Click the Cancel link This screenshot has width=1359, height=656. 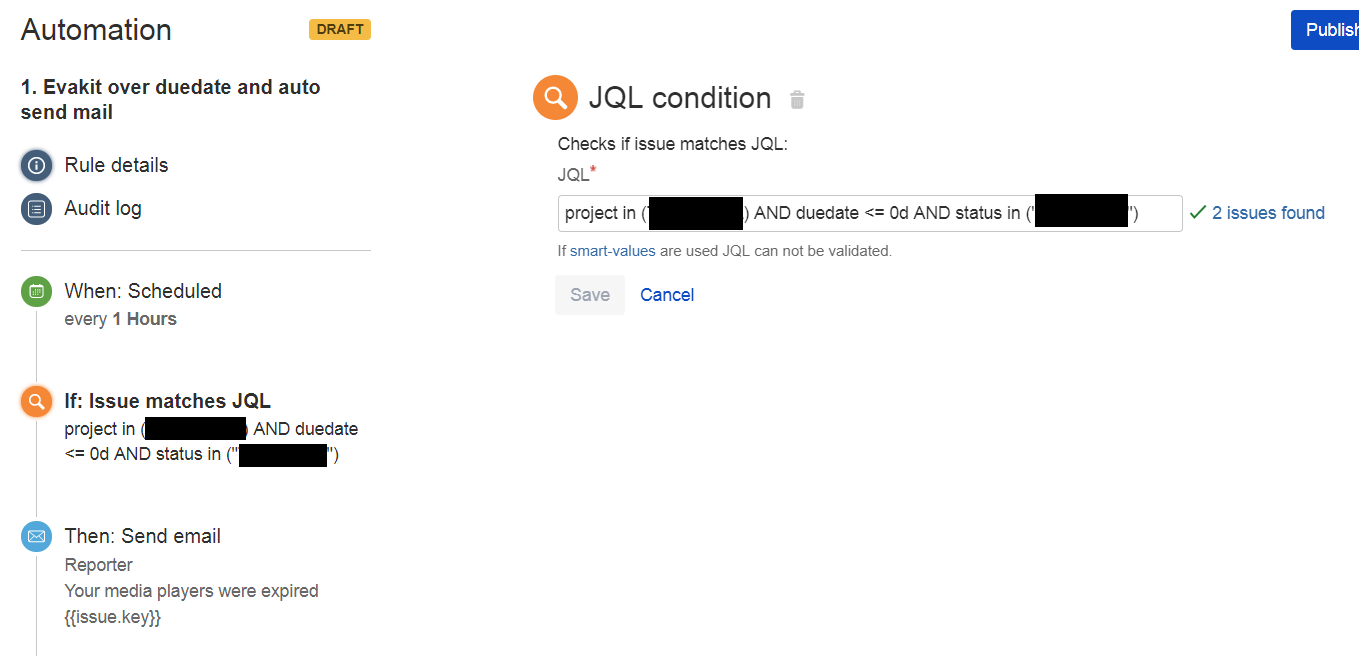tap(667, 295)
